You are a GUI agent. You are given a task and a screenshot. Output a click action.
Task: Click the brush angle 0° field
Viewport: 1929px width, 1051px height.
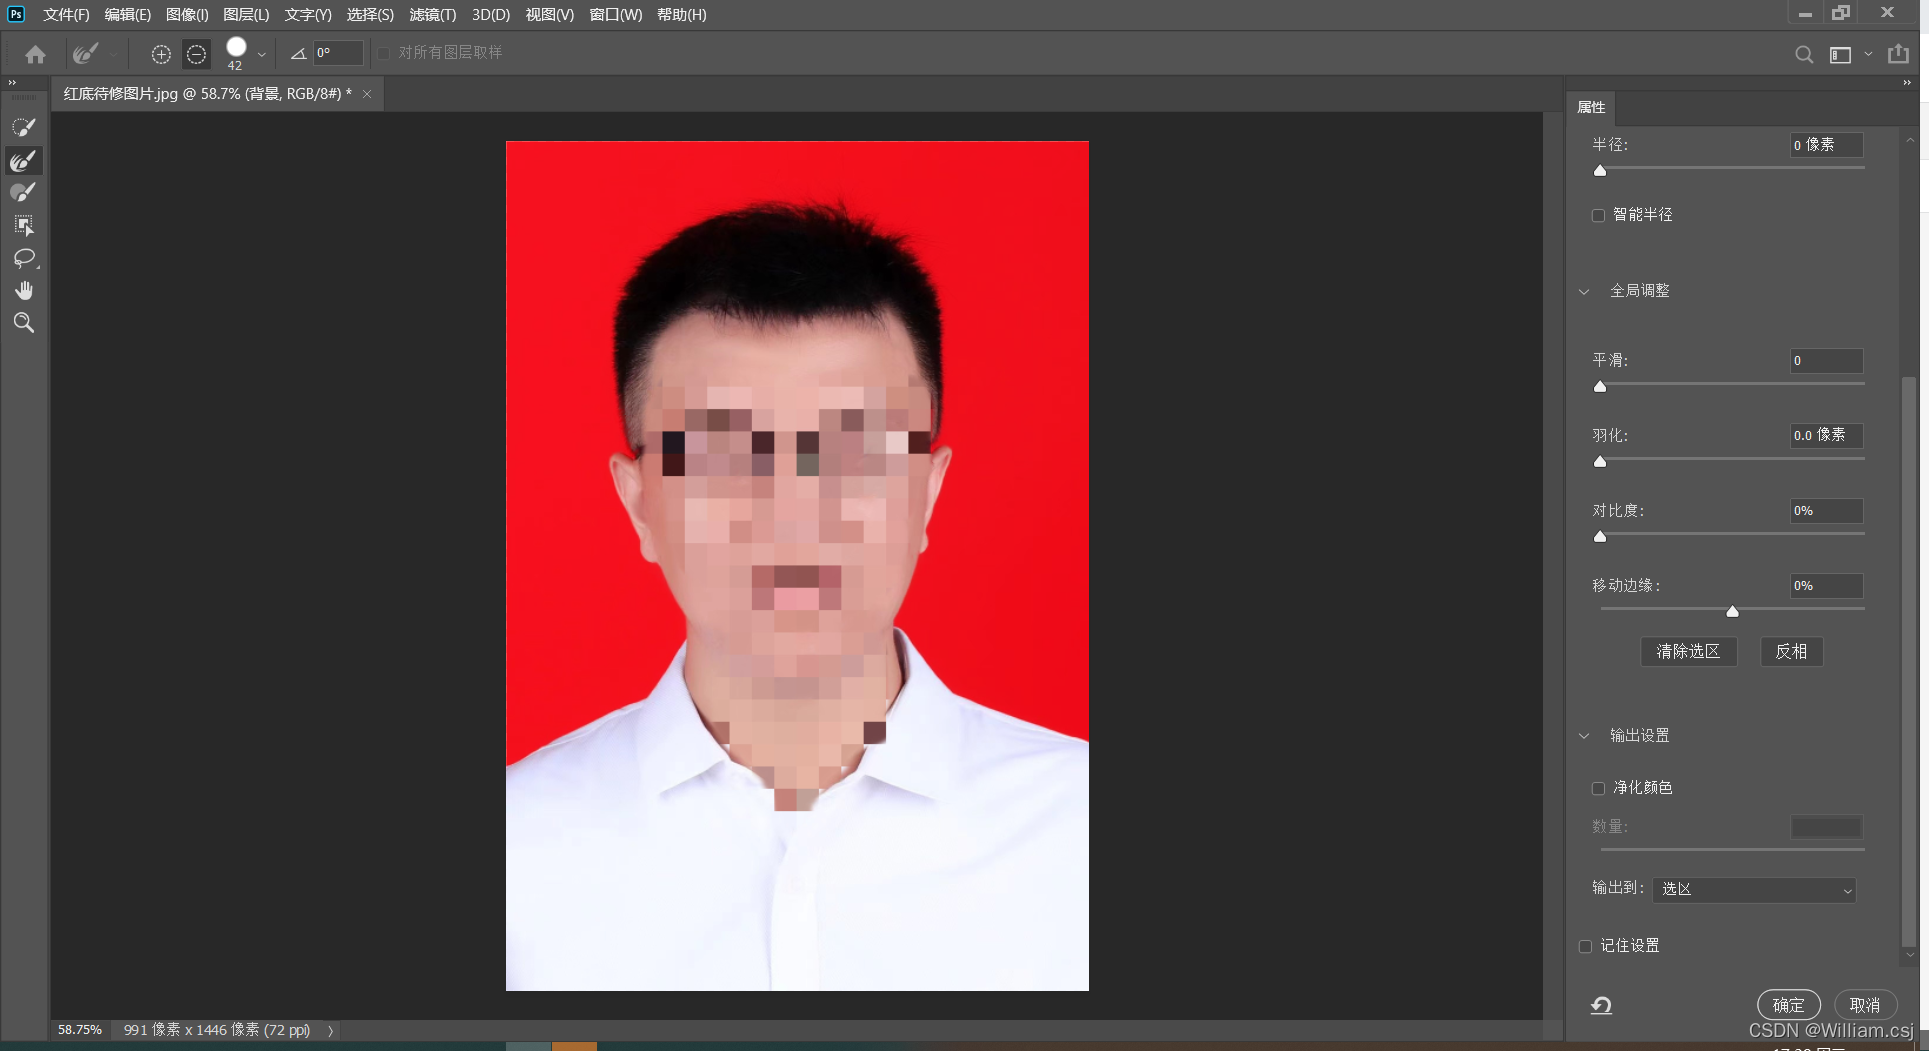(x=338, y=53)
